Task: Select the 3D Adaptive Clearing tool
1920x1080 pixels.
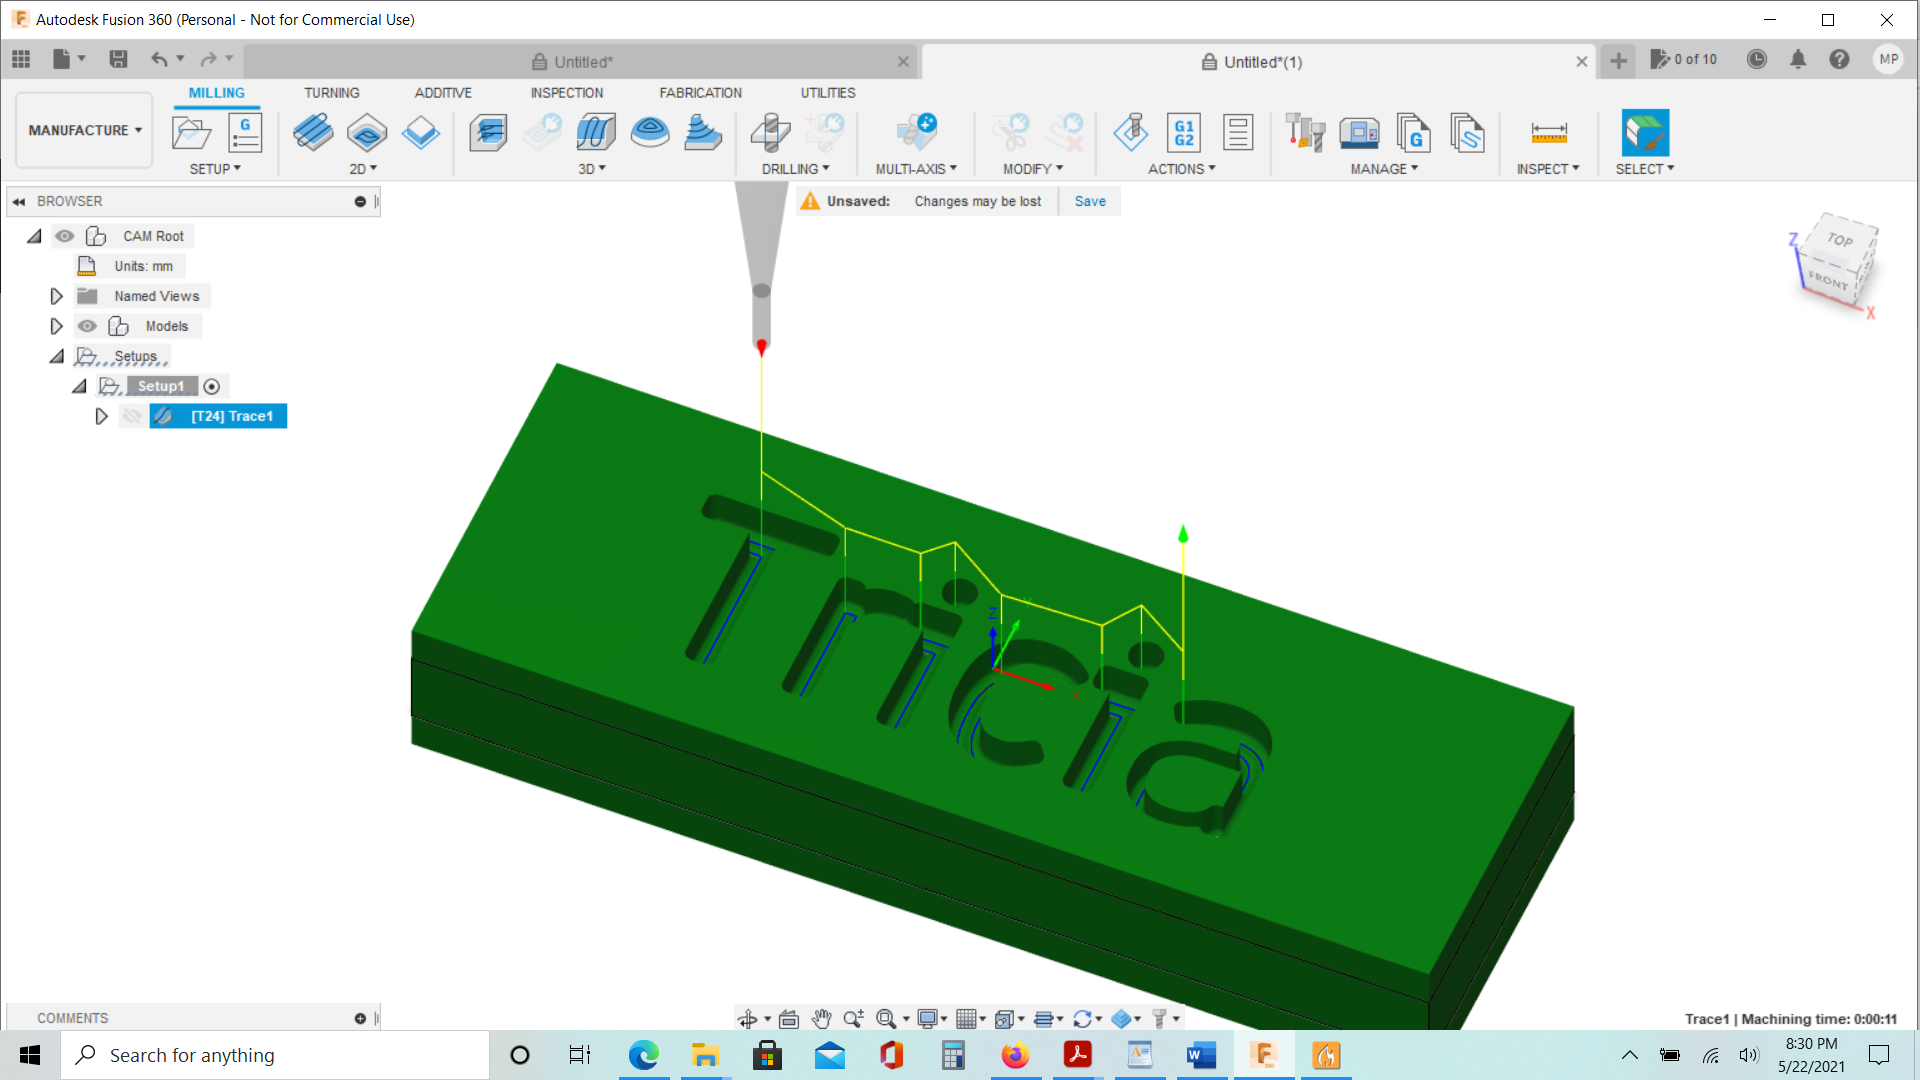Action: (x=488, y=132)
